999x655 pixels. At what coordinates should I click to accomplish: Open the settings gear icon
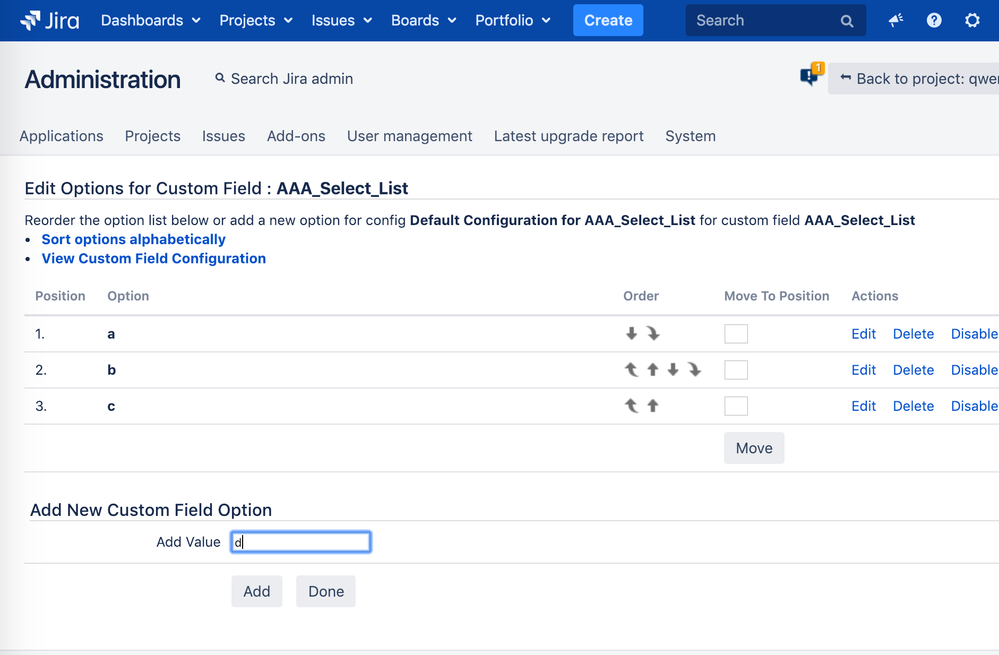(972, 20)
